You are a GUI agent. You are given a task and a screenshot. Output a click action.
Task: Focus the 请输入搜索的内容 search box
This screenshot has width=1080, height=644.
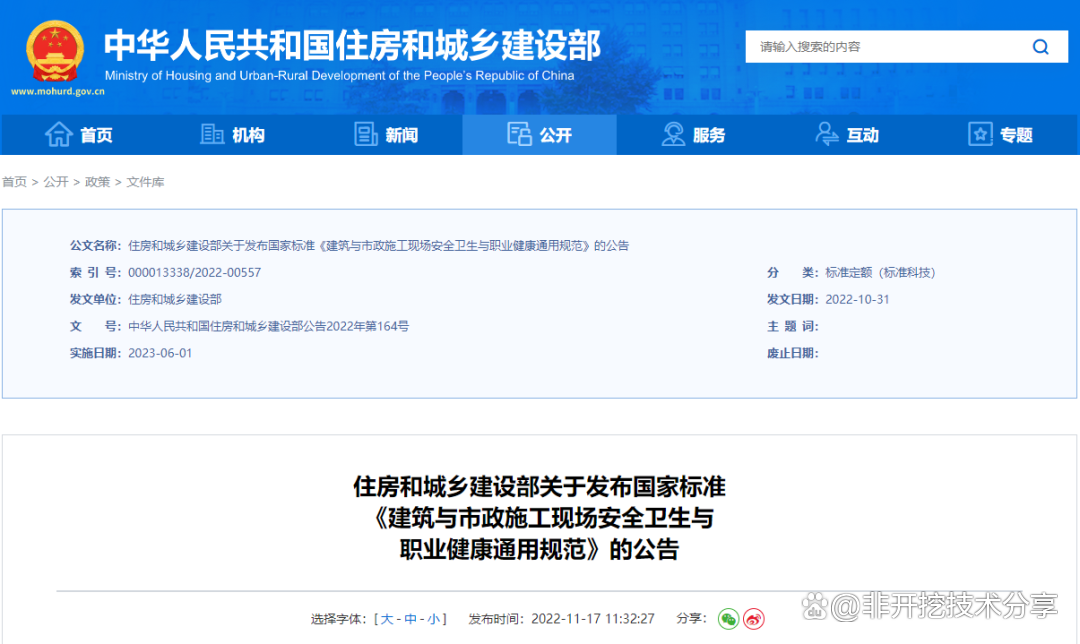[x=906, y=47]
